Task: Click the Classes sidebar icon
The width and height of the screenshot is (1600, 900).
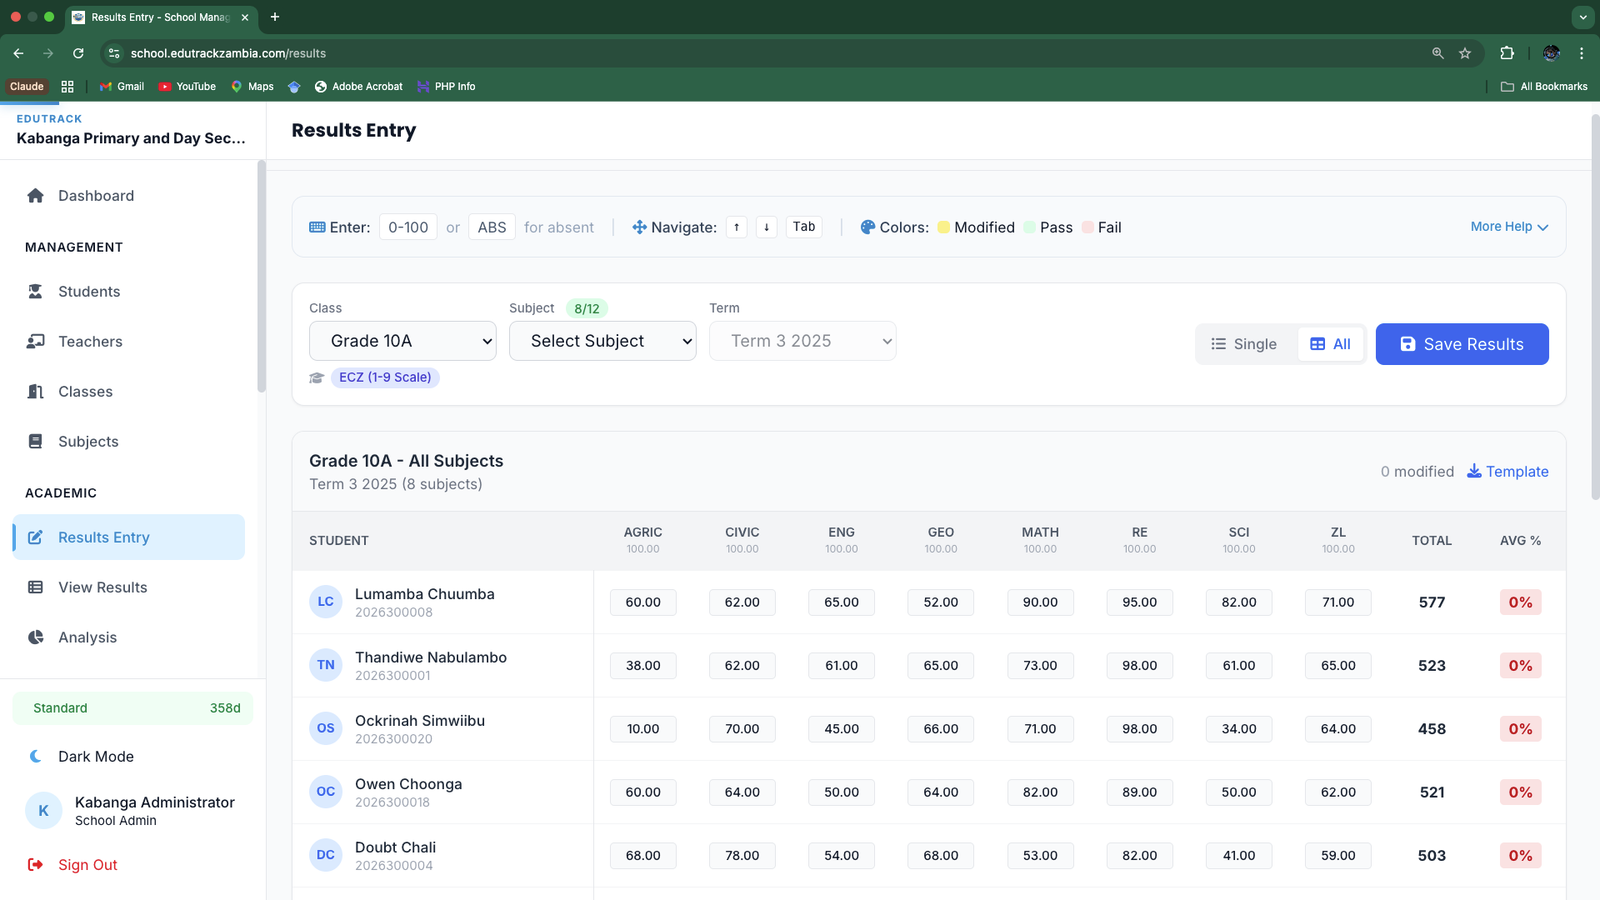Action: pos(36,392)
